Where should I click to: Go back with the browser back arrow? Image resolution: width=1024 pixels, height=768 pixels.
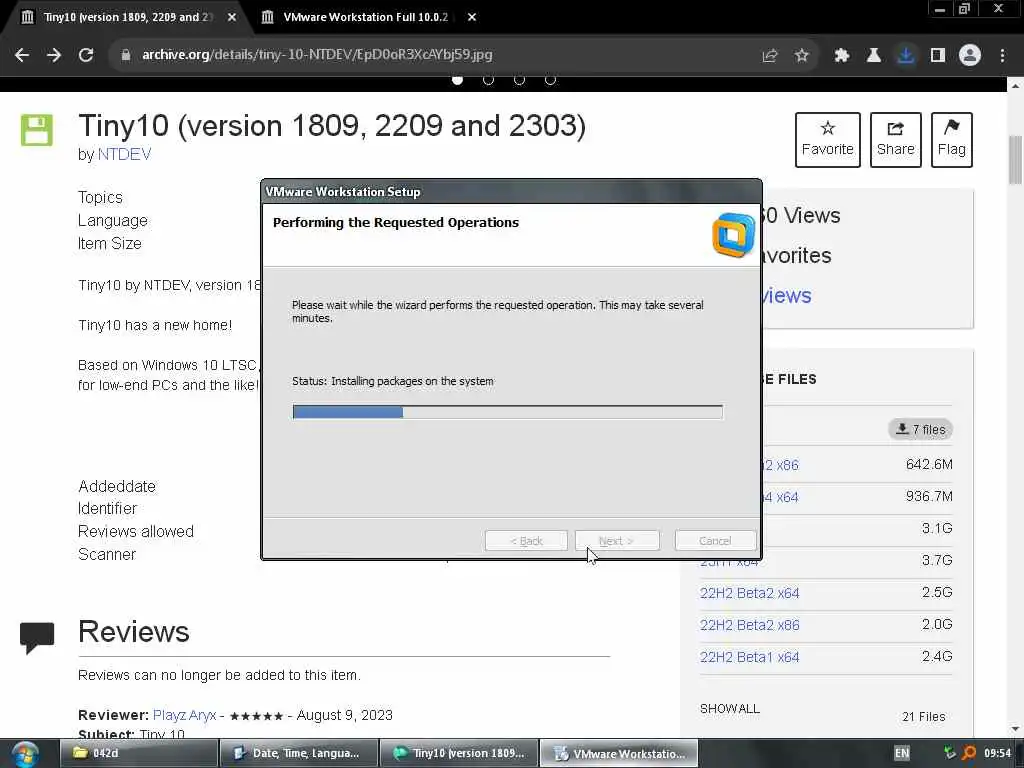coord(22,55)
